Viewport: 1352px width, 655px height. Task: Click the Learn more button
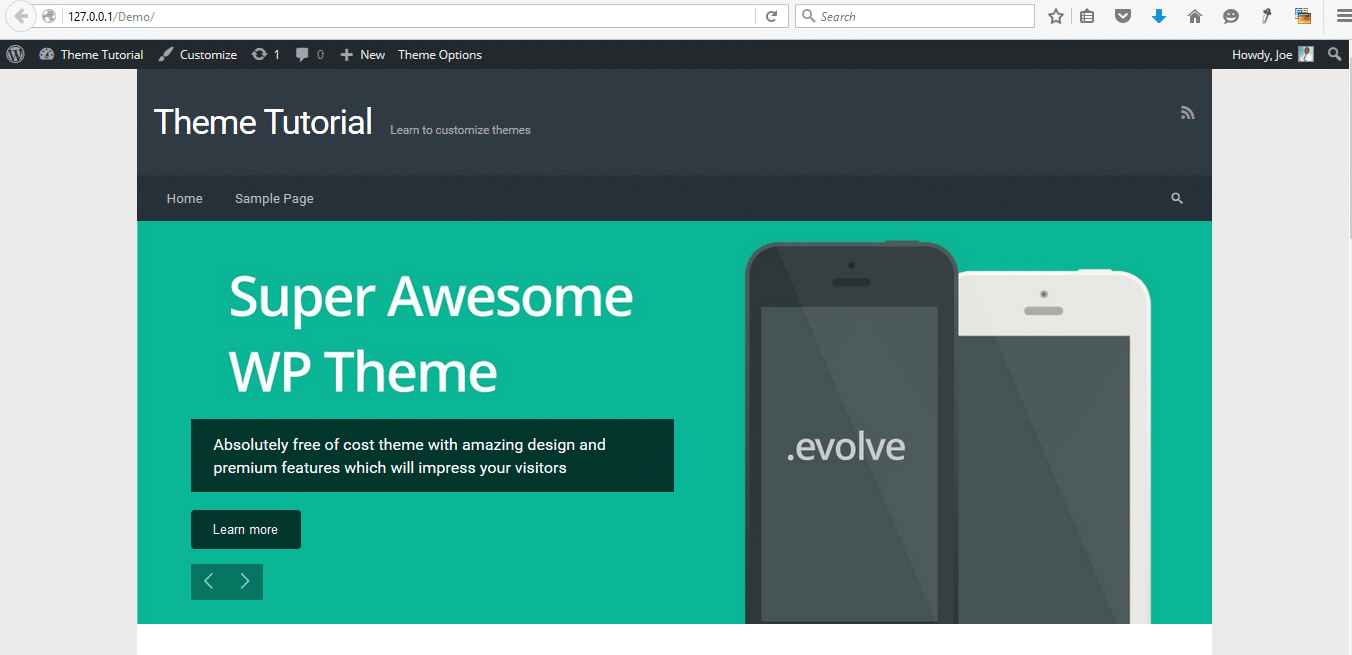point(246,529)
